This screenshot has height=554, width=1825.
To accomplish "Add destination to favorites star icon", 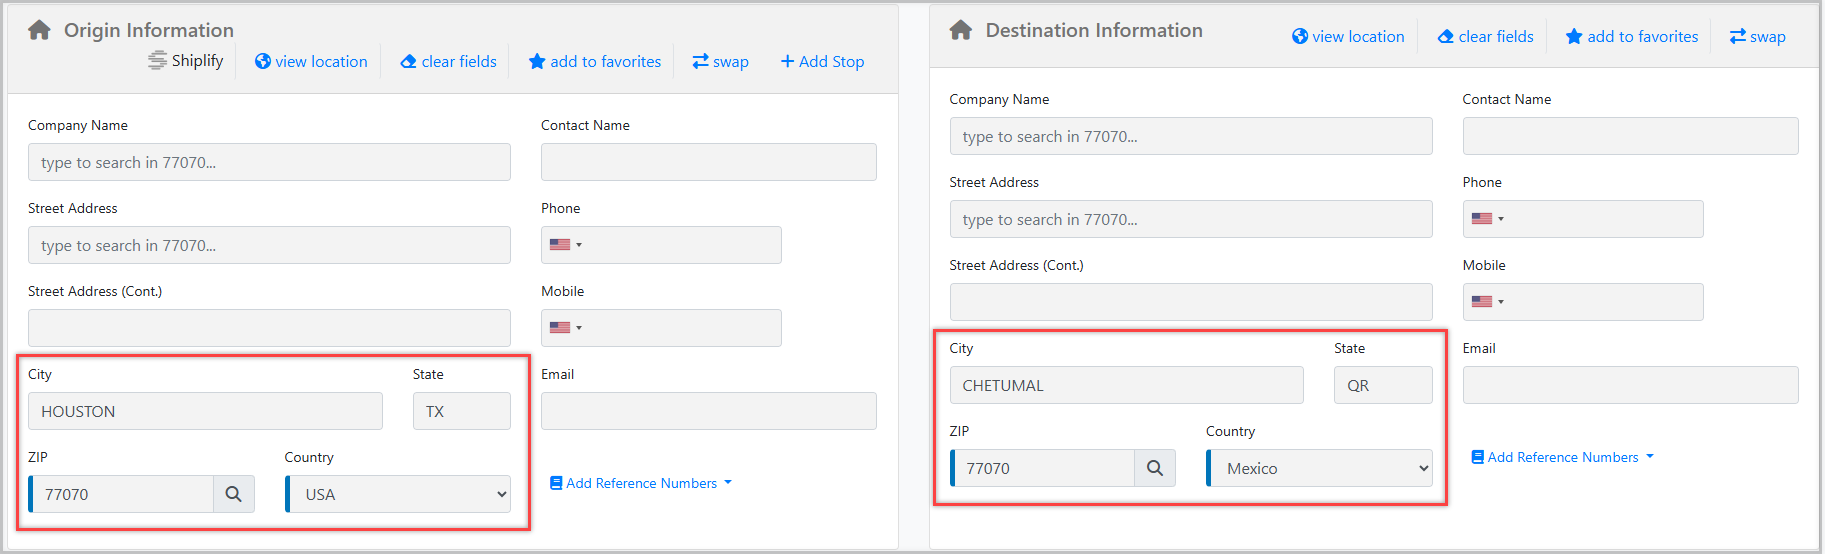I will (x=1574, y=37).
